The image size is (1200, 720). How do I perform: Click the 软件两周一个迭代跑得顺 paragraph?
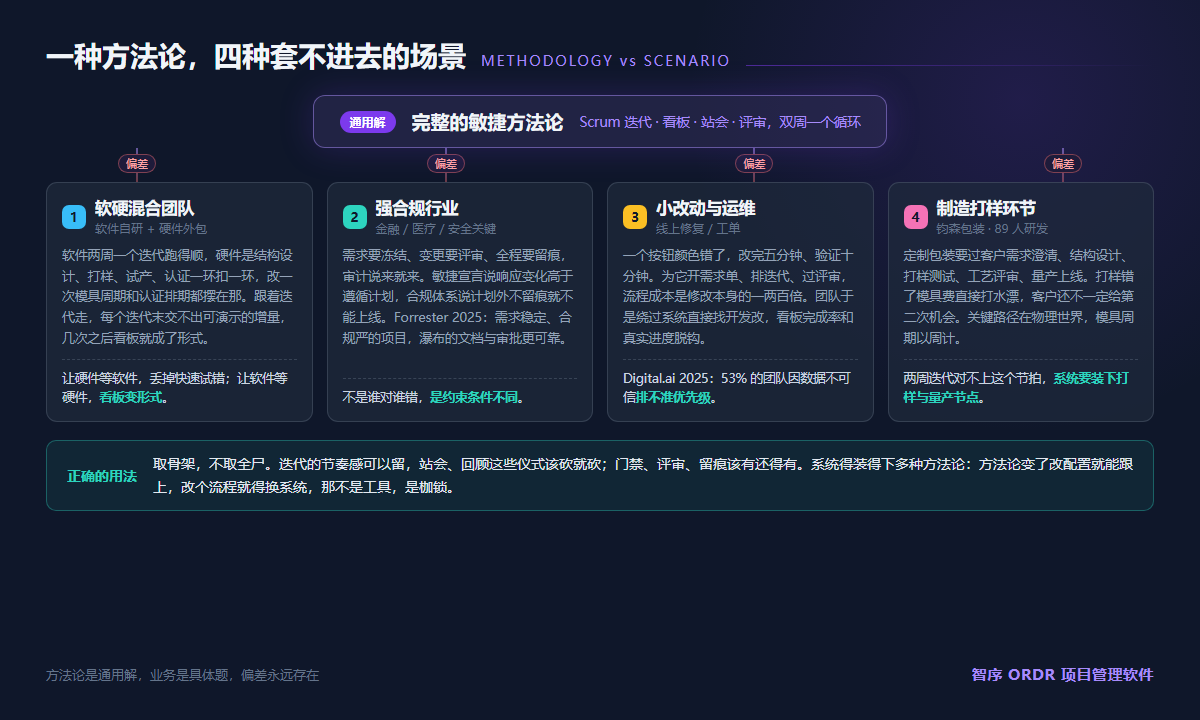178,296
